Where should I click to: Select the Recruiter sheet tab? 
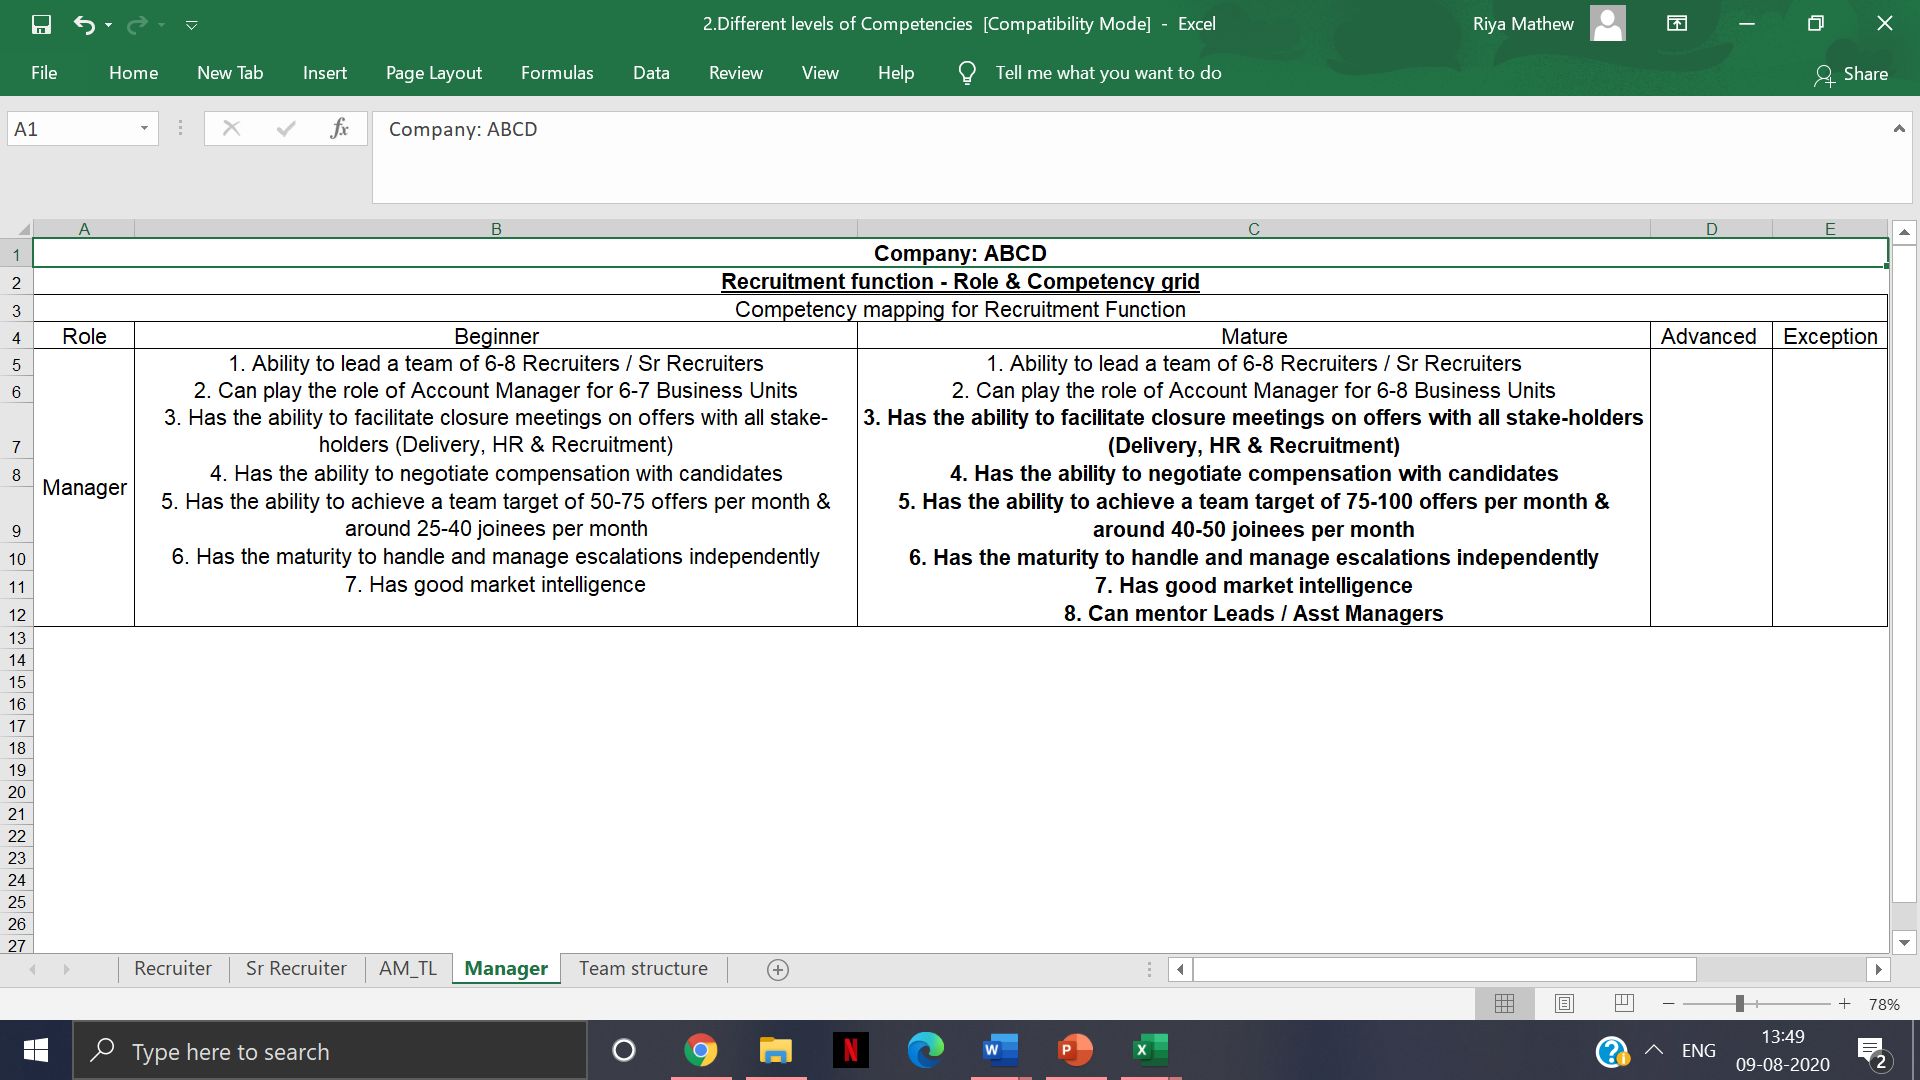(171, 967)
